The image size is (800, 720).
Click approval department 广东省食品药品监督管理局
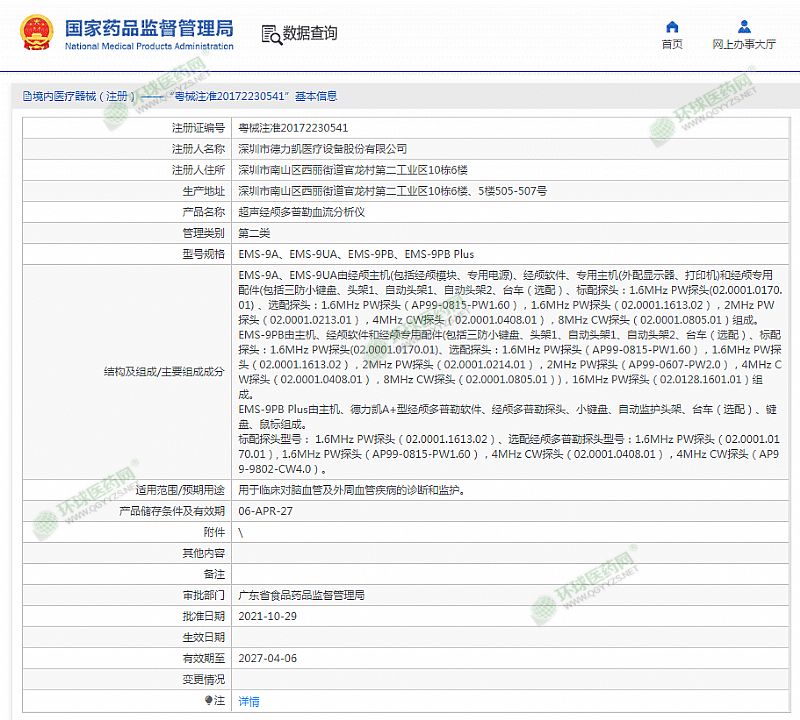301,595
